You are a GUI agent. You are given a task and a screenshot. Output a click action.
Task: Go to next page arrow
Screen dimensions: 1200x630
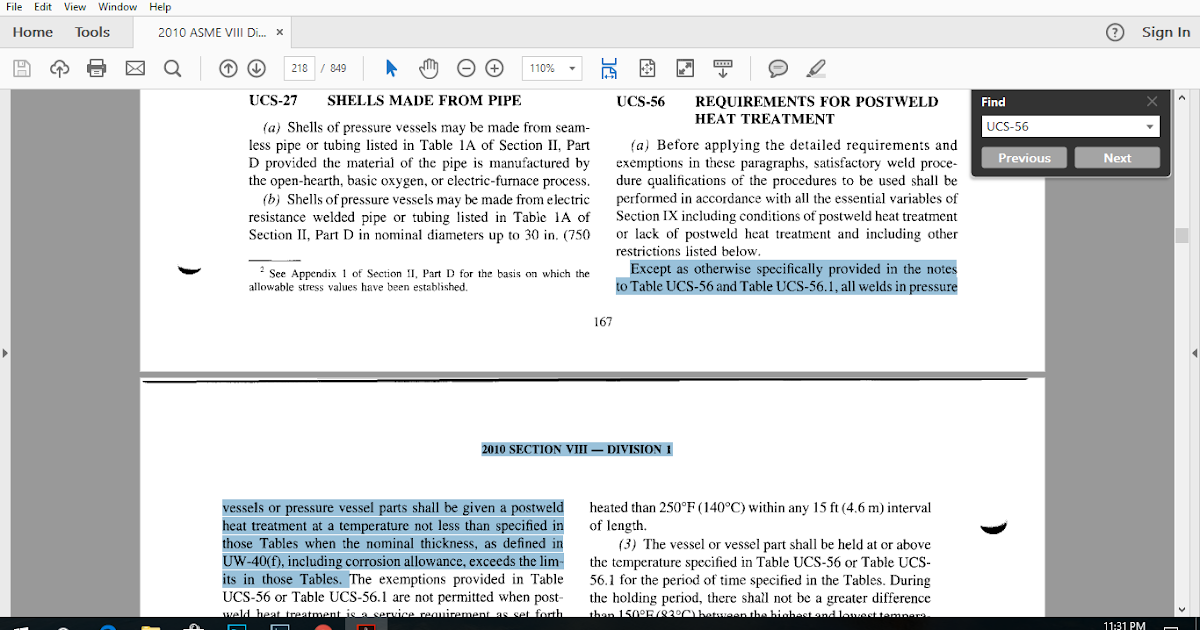(256, 68)
